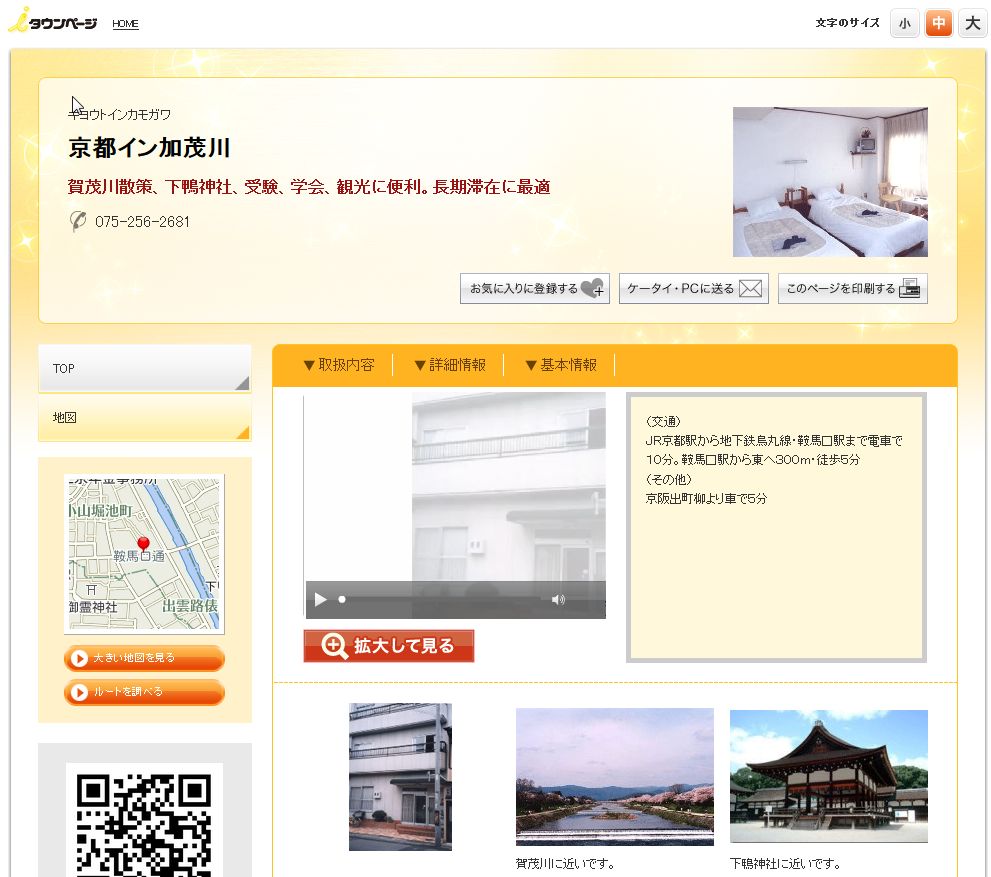Open the TOP sidebar tab
Viewport: 991px width, 877px height.
click(x=144, y=369)
